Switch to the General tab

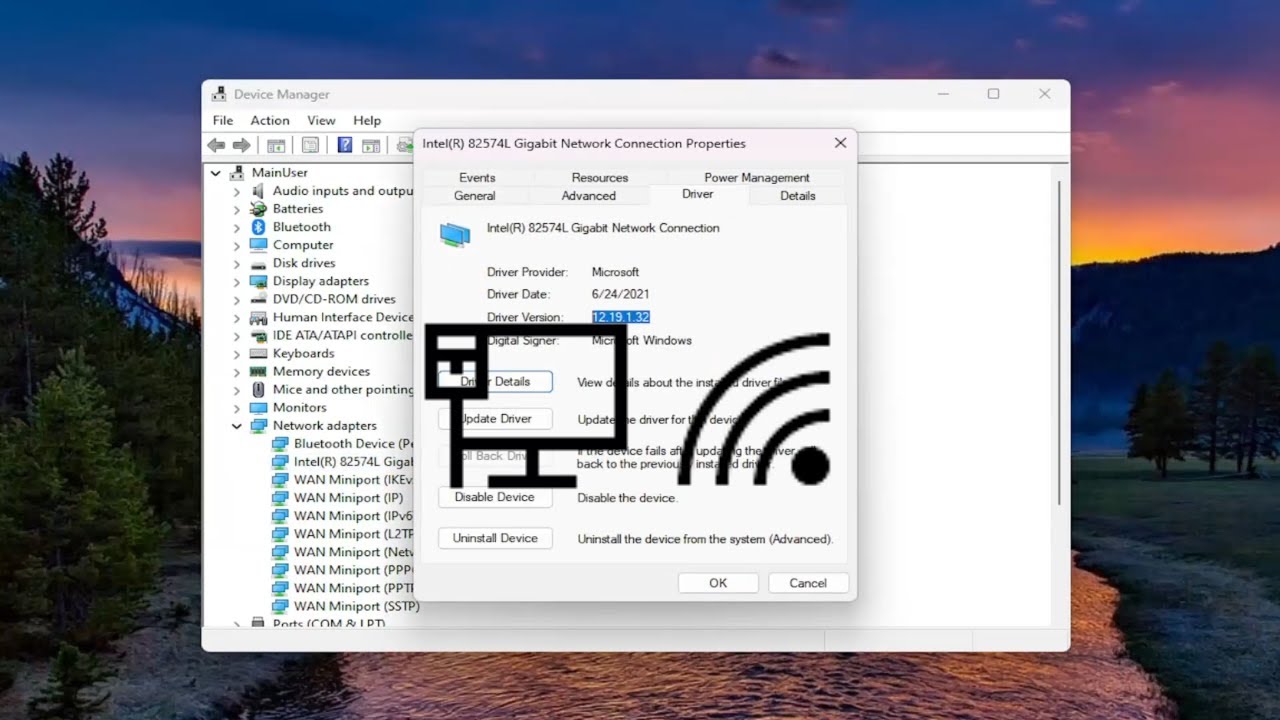click(x=474, y=196)
